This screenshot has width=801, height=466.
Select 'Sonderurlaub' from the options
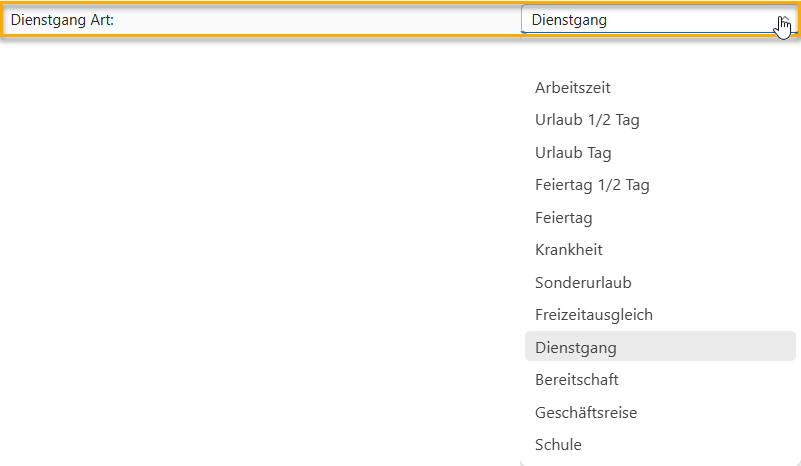(x=583, y=283)
